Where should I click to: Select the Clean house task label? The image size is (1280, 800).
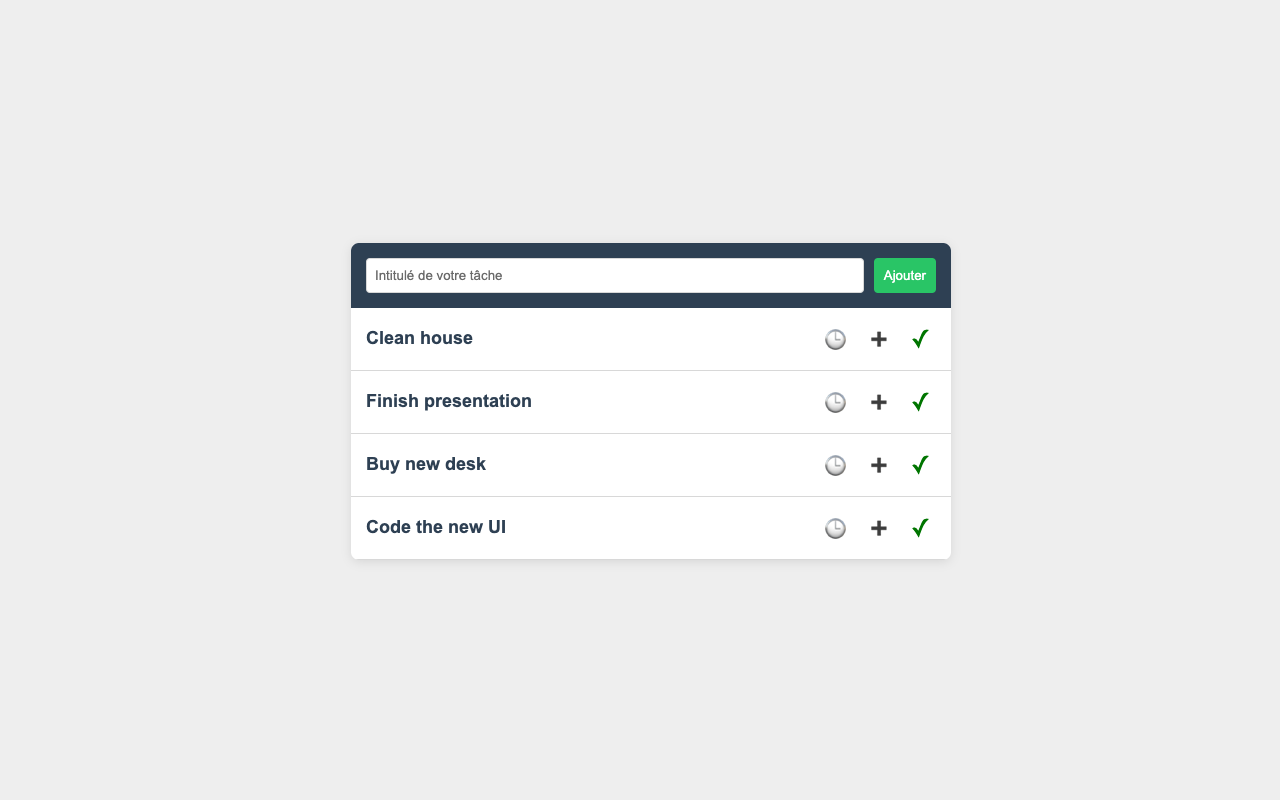click(x=419, y=338)
